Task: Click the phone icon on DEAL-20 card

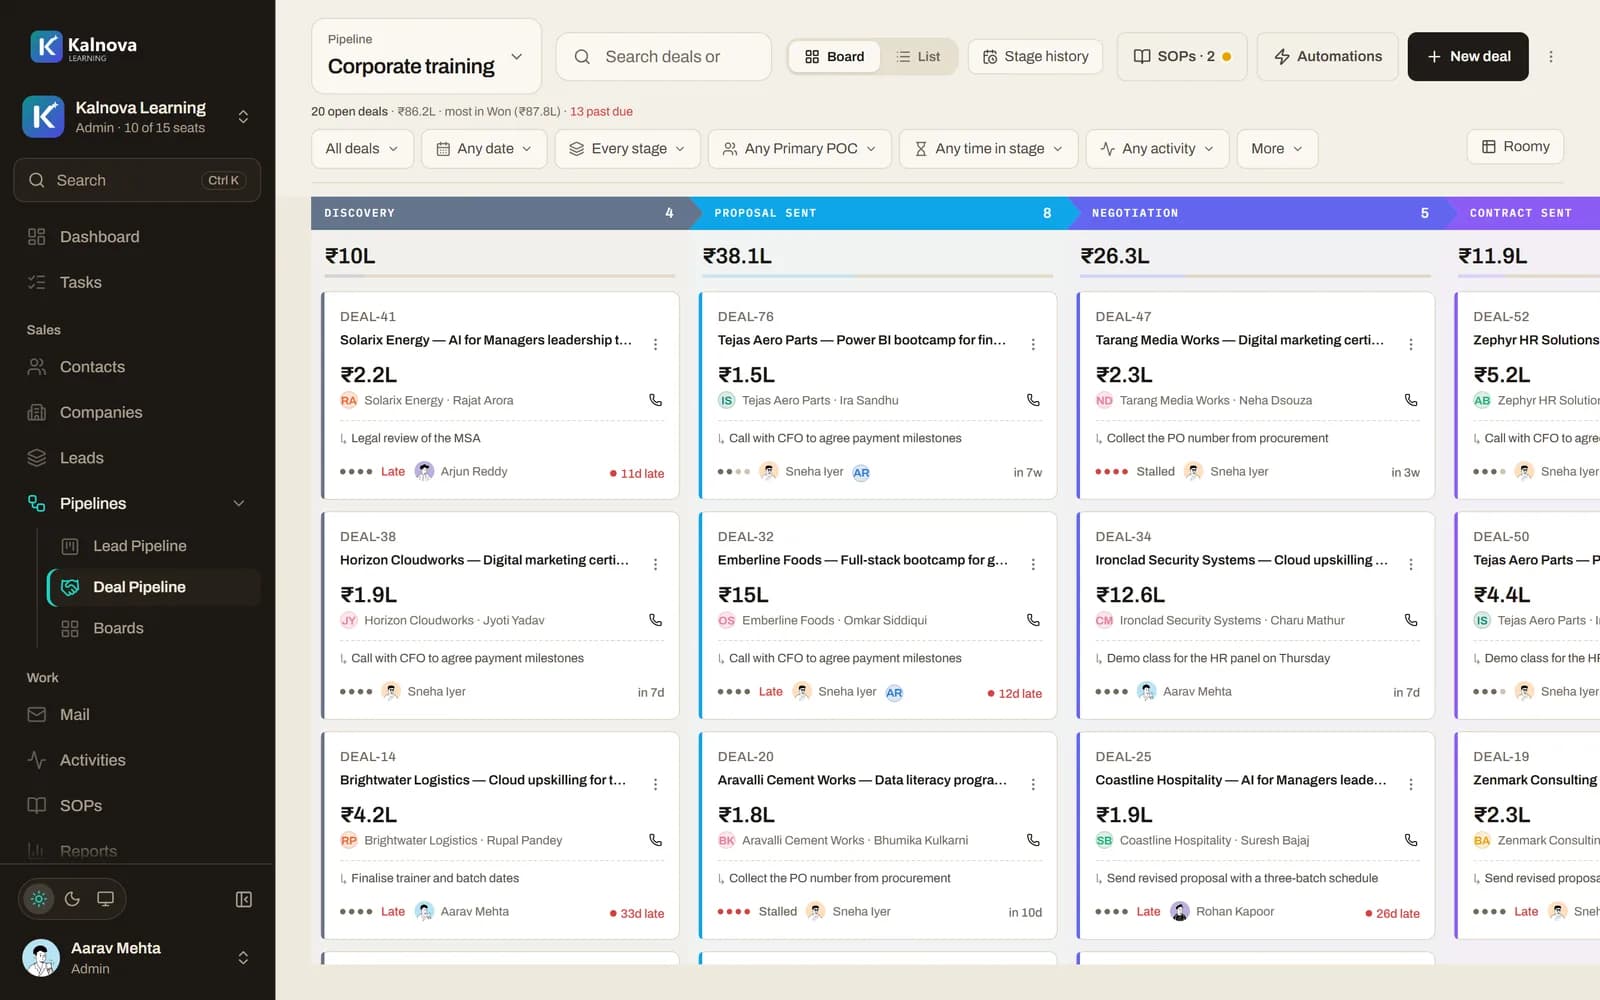Action: (1033, 840)
